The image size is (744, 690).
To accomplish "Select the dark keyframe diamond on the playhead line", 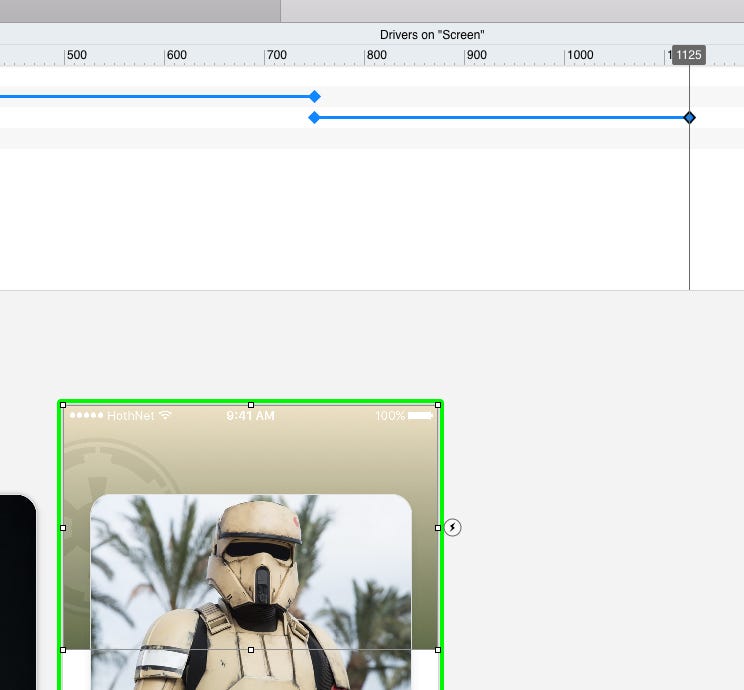I will [x=689, y=118].
